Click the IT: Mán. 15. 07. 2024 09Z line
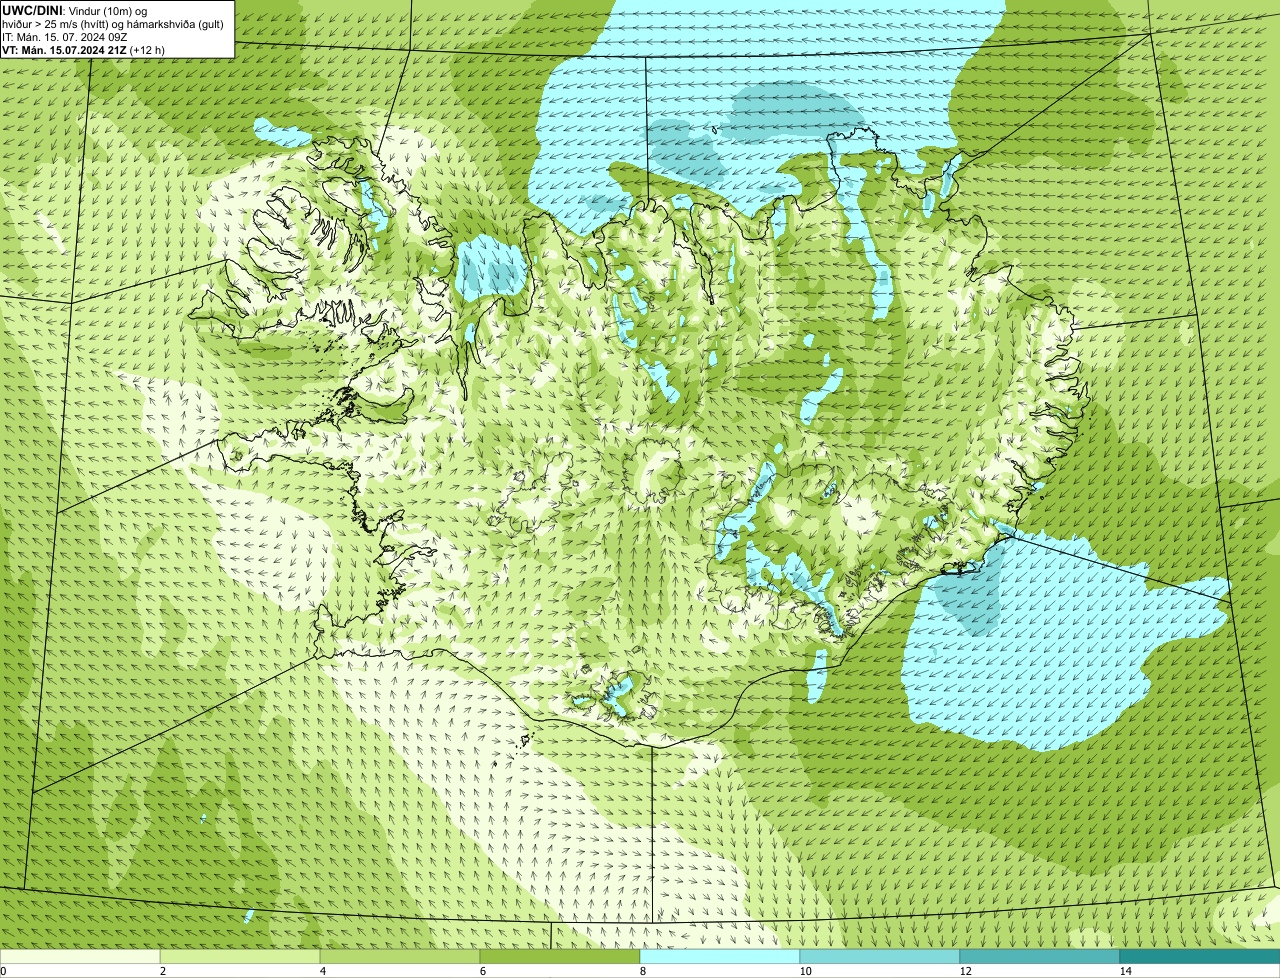The width and height of the screenshot is (1280, 978). click(x=64, y=36)
